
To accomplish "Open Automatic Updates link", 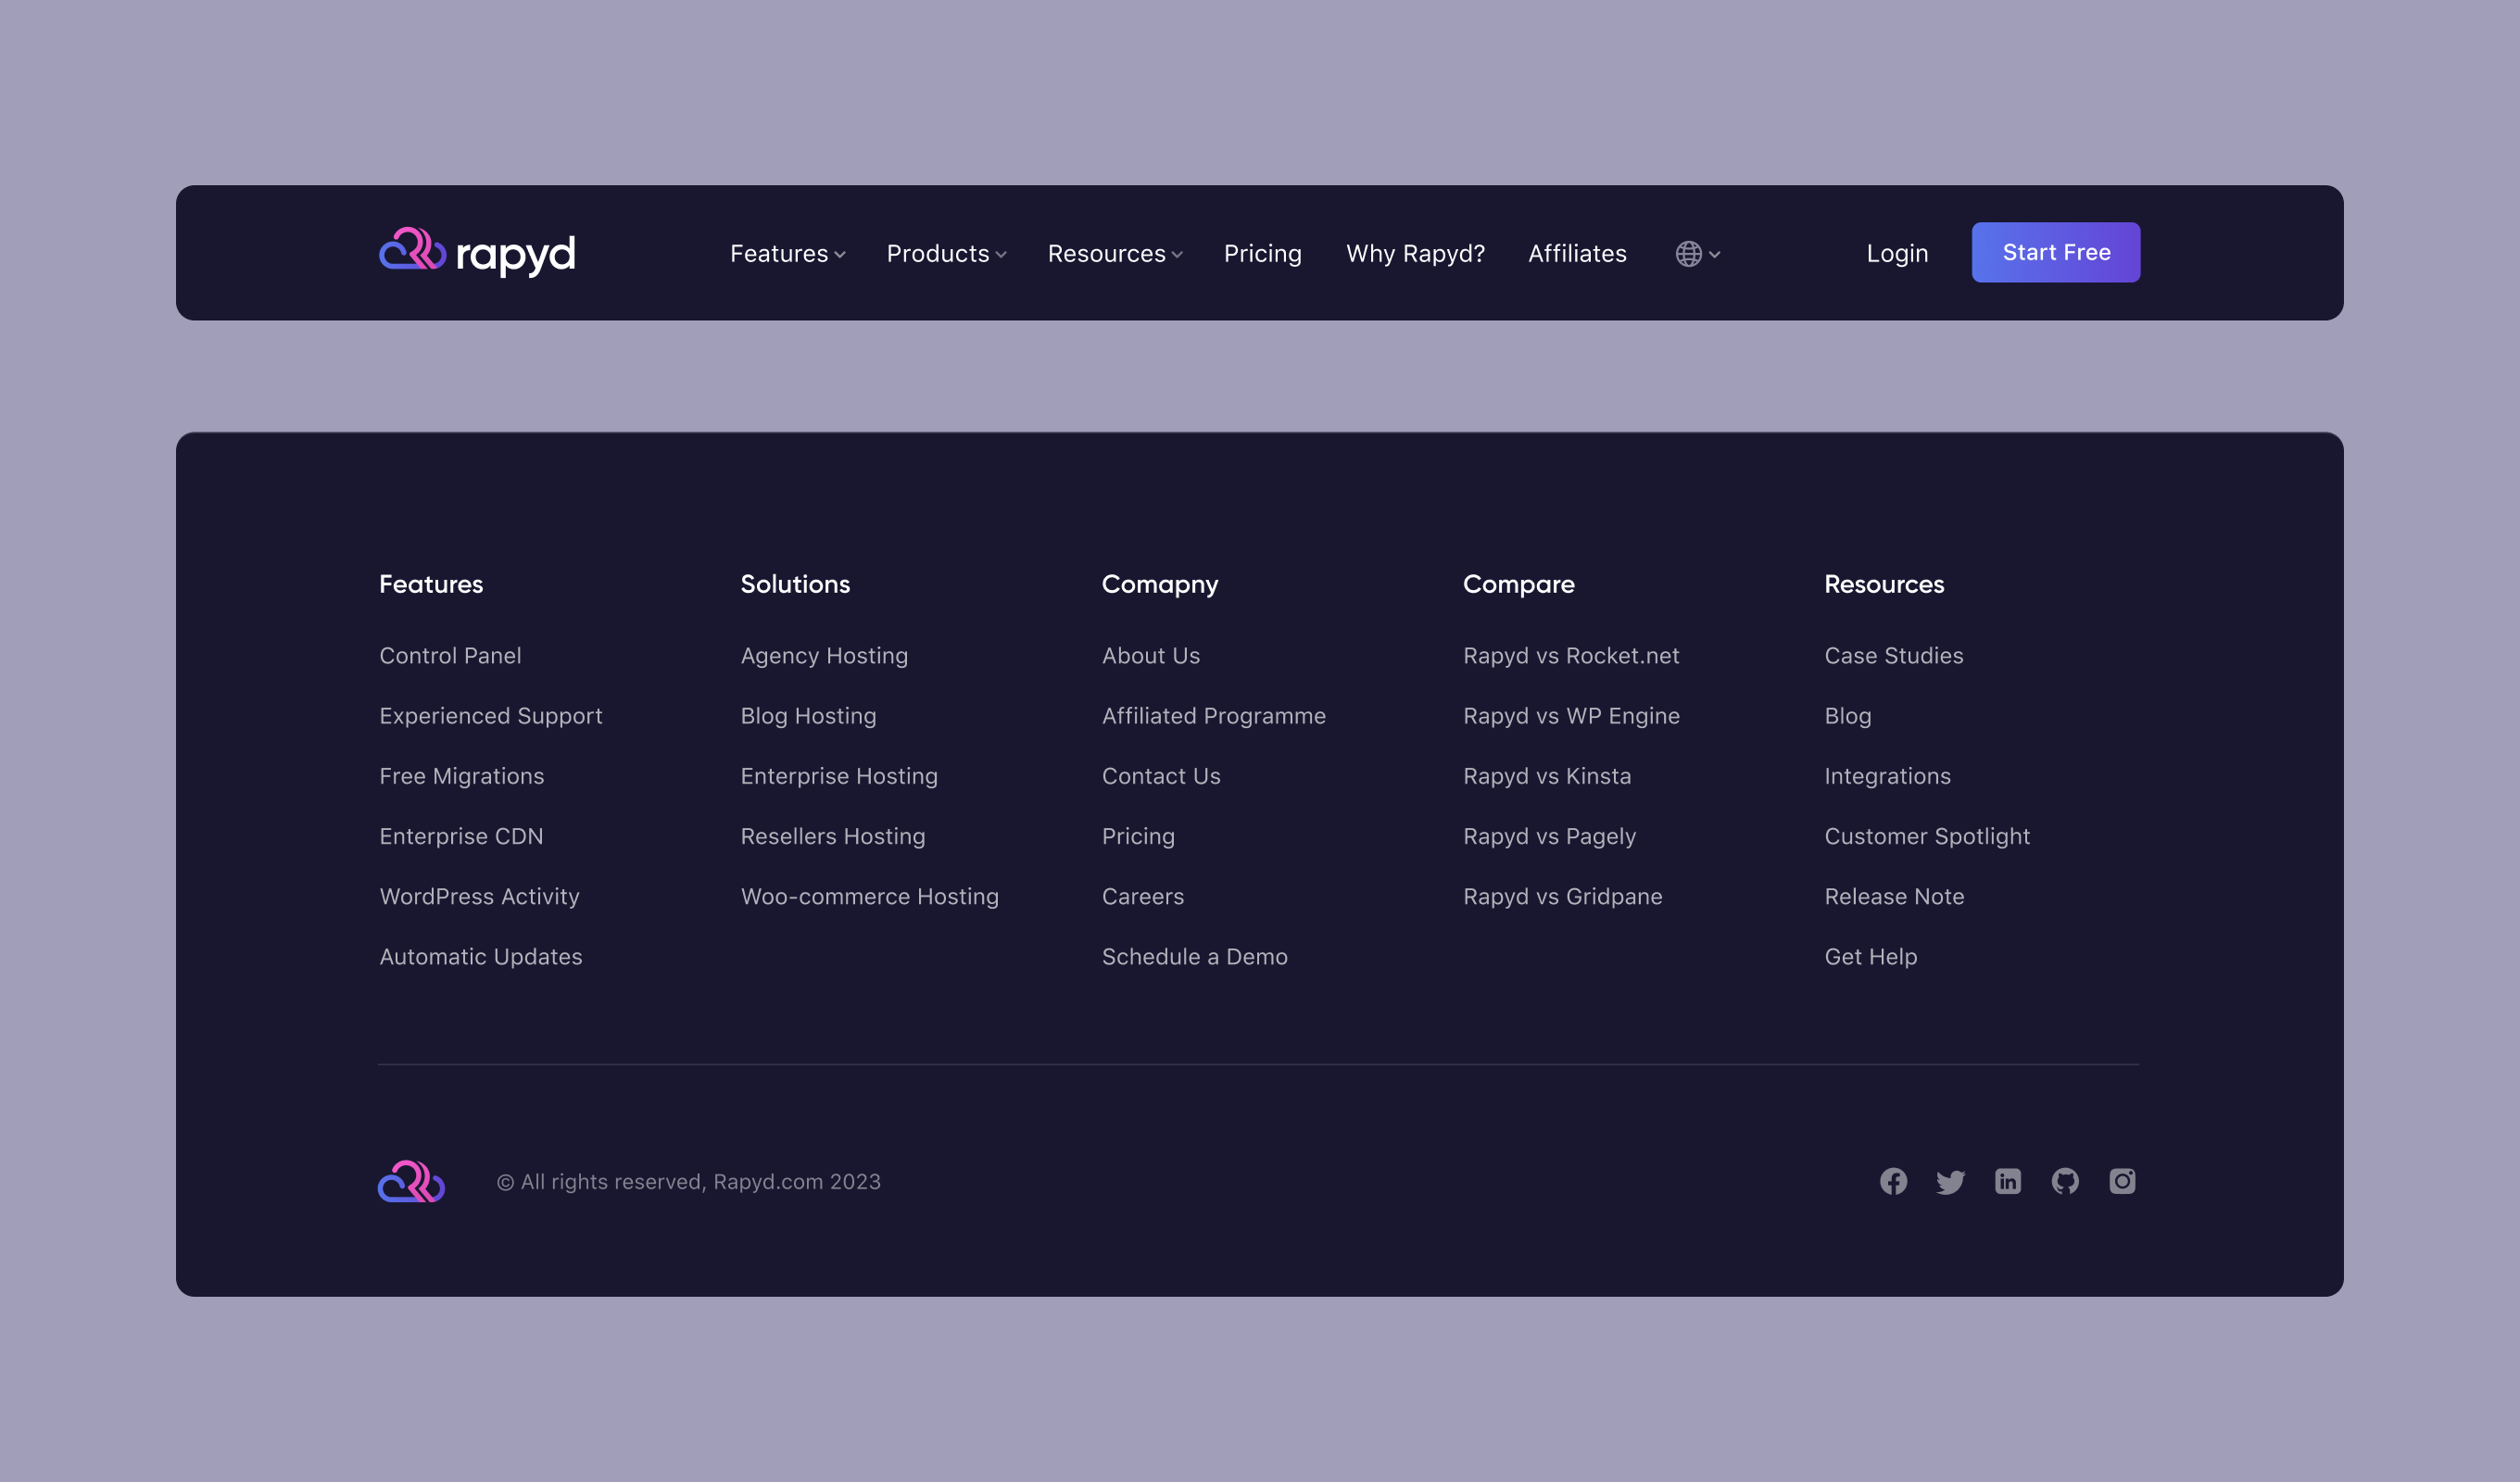I will pyautogui.click(x=481, y=956).
